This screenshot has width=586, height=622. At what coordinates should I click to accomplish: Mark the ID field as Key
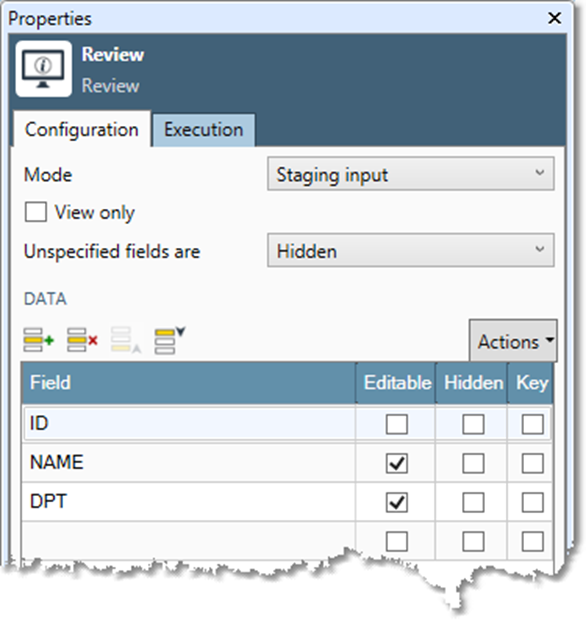(532, 424)
